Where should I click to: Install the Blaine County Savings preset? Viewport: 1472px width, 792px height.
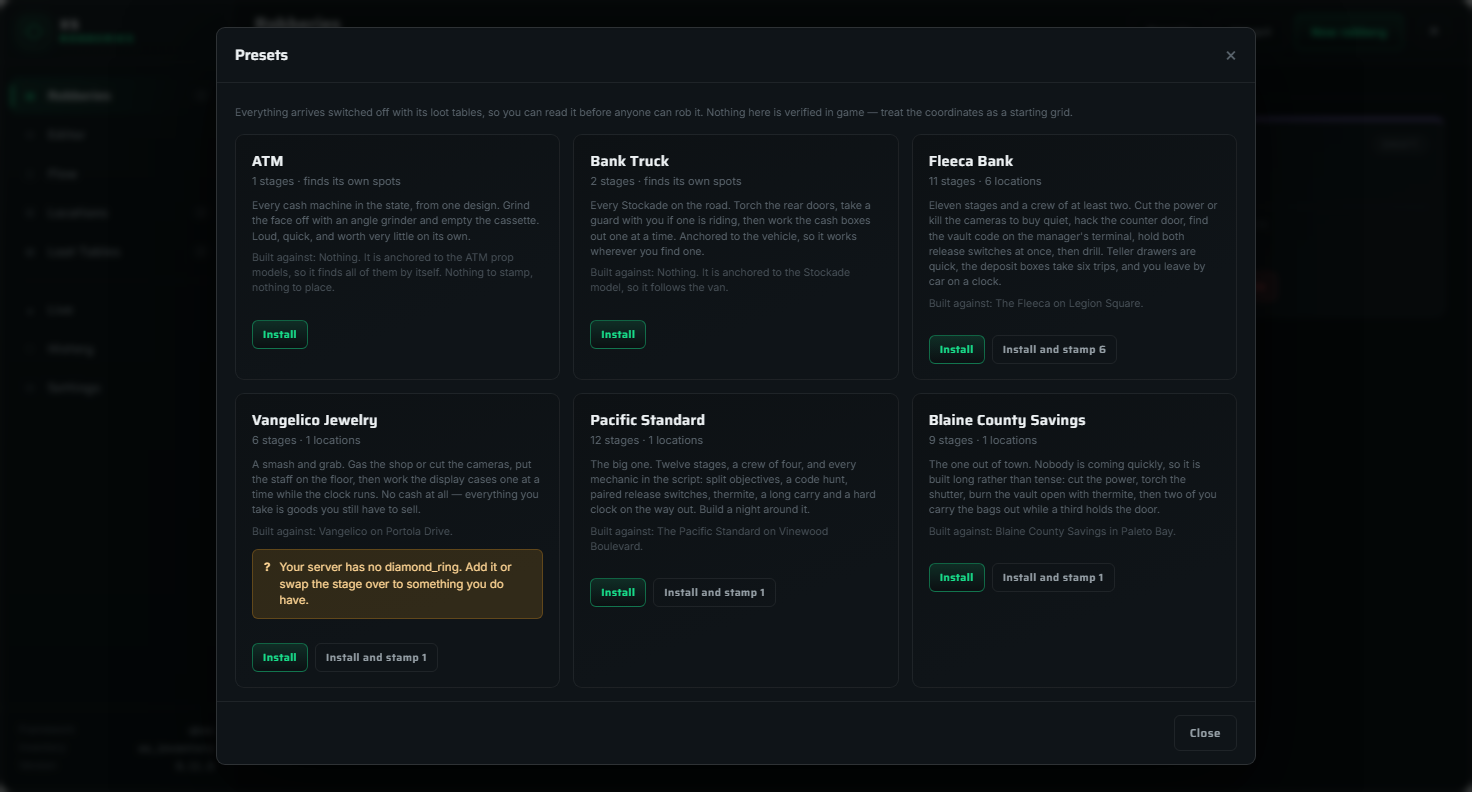pyautogui.click(x=957, y=577)
